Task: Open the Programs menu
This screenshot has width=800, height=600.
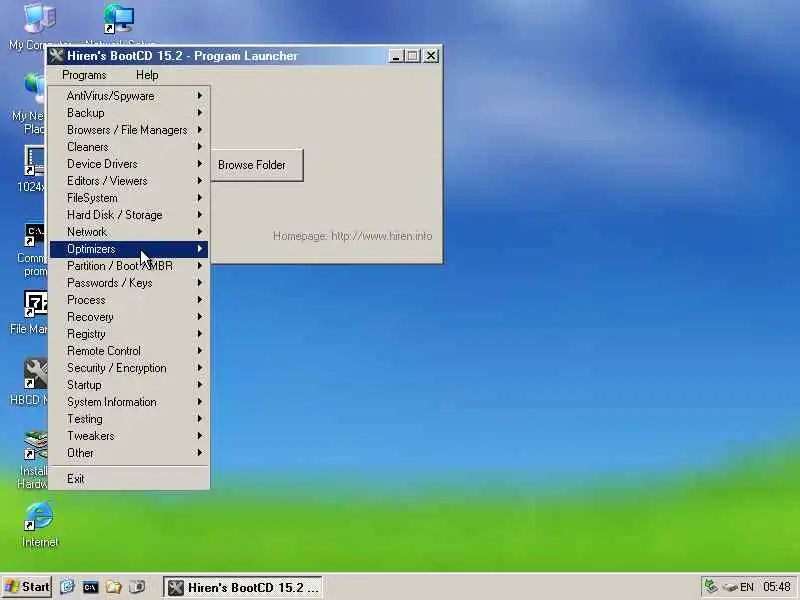Action: 84,75
